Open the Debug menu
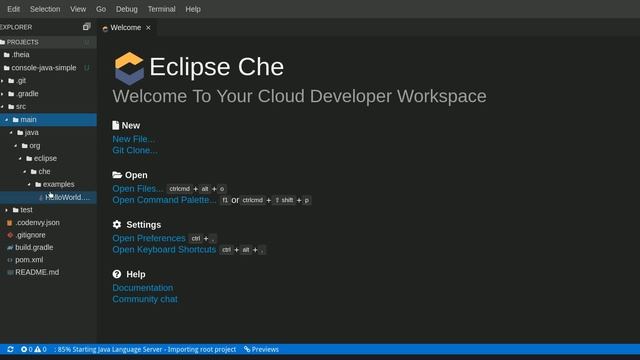Image resolution: width=640 pixels, height=360 pixels. (127, 9)
